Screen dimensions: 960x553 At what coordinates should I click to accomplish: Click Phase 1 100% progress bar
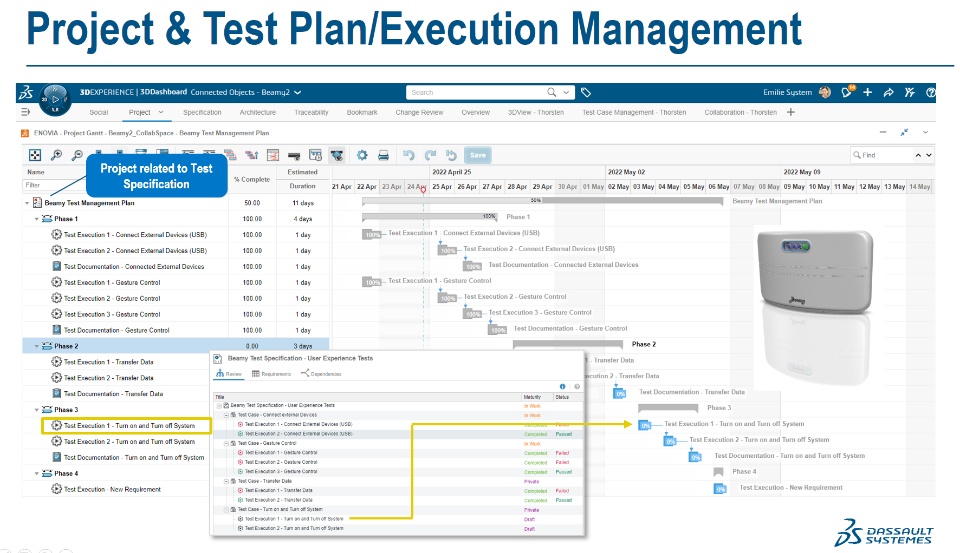(x=430, y=216)
